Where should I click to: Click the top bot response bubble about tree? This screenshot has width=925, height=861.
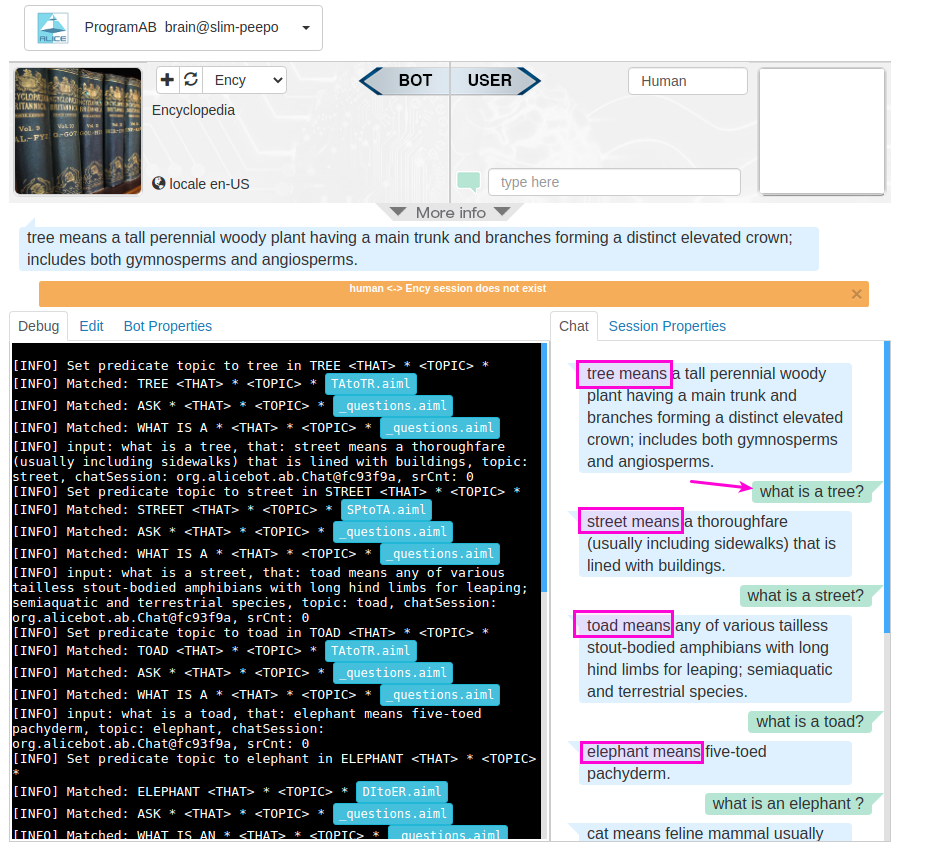(x=419, y=248)
